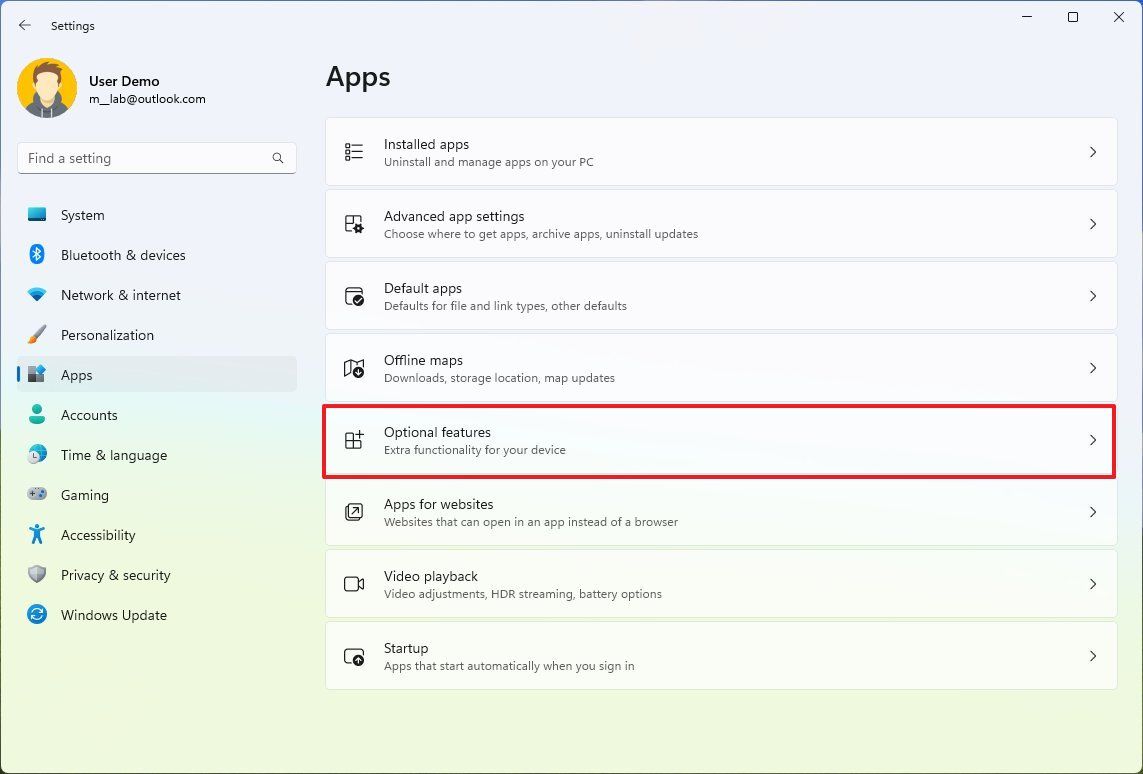Expand Apps for websites using its chevron

[x=1092, y=512]
